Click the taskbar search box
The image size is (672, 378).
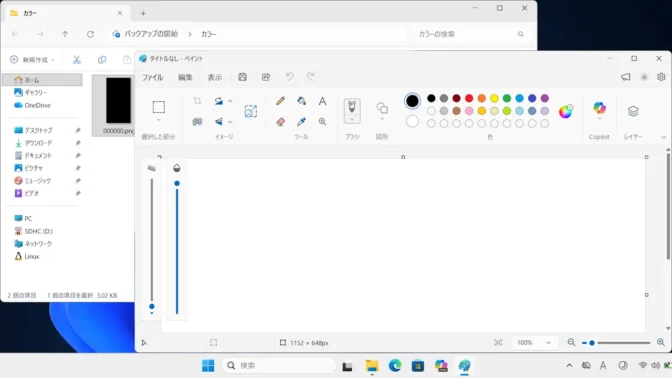(x=279, y=366)
